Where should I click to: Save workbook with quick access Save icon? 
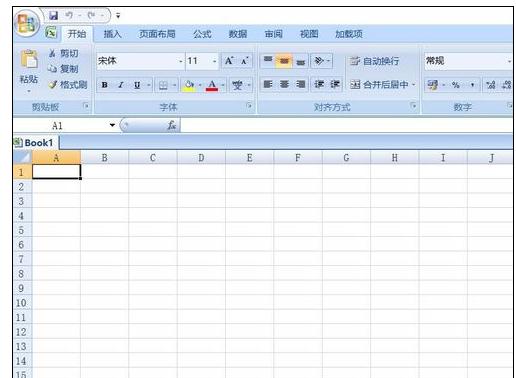(53, 15)
